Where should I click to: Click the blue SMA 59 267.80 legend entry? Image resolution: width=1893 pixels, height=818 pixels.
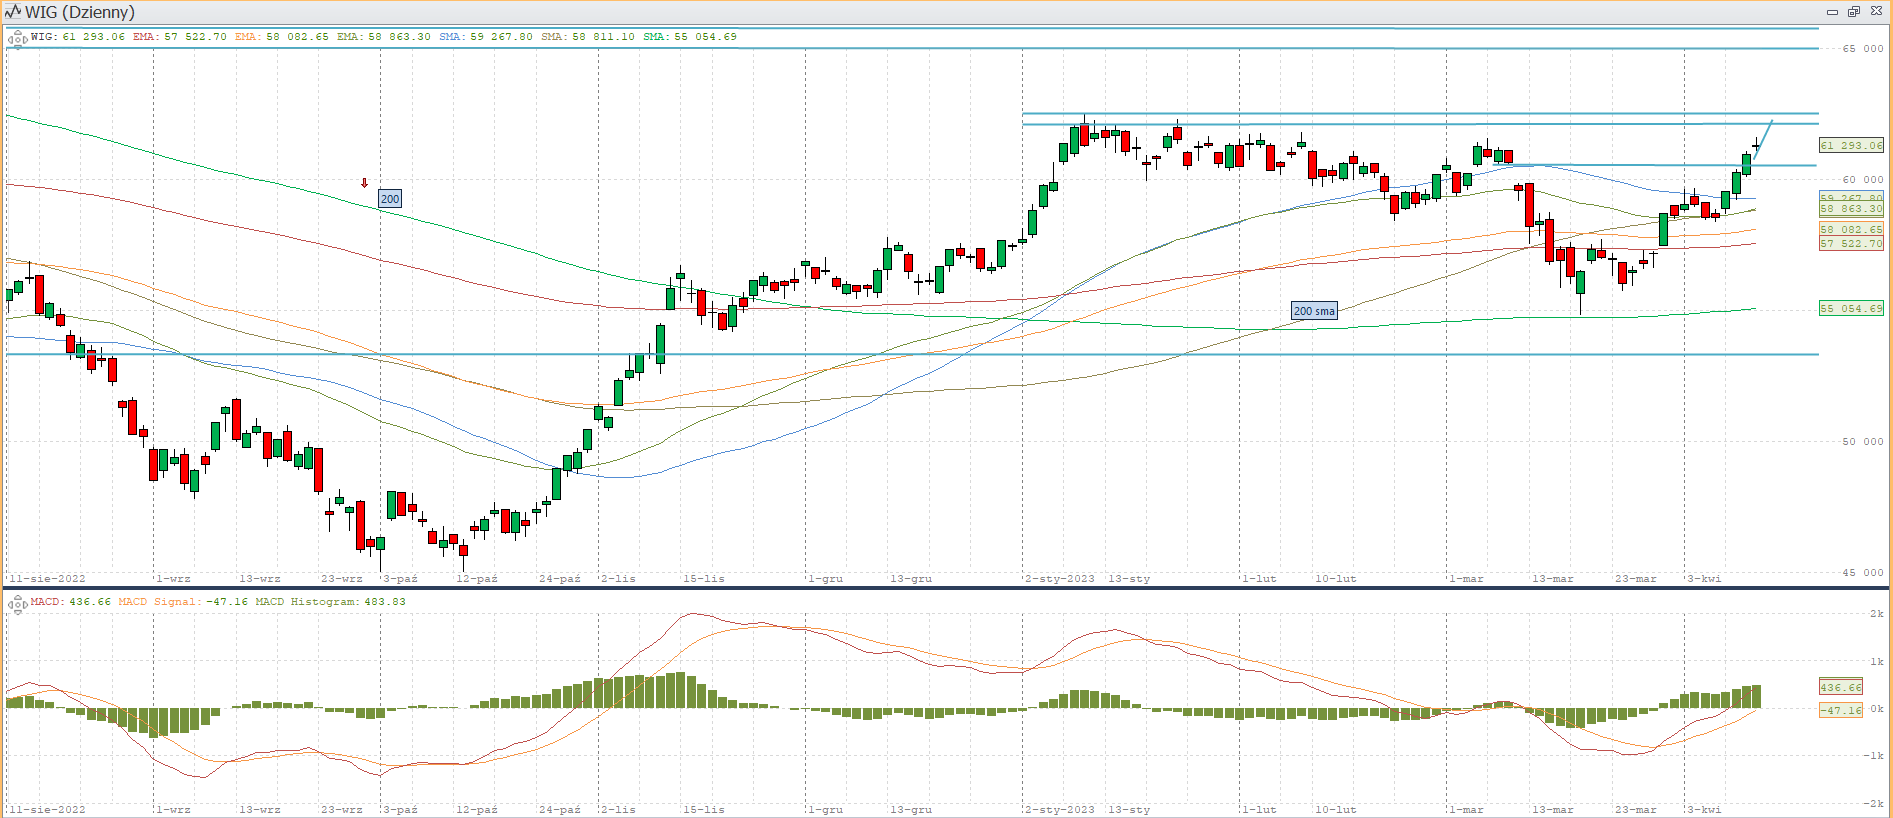486,37
